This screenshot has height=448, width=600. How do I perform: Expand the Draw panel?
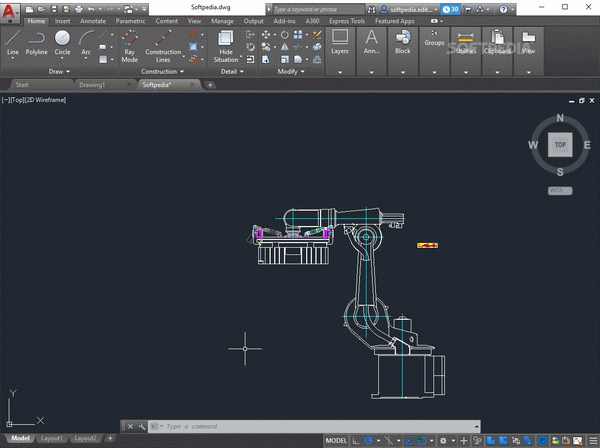[x=59, y=72]
